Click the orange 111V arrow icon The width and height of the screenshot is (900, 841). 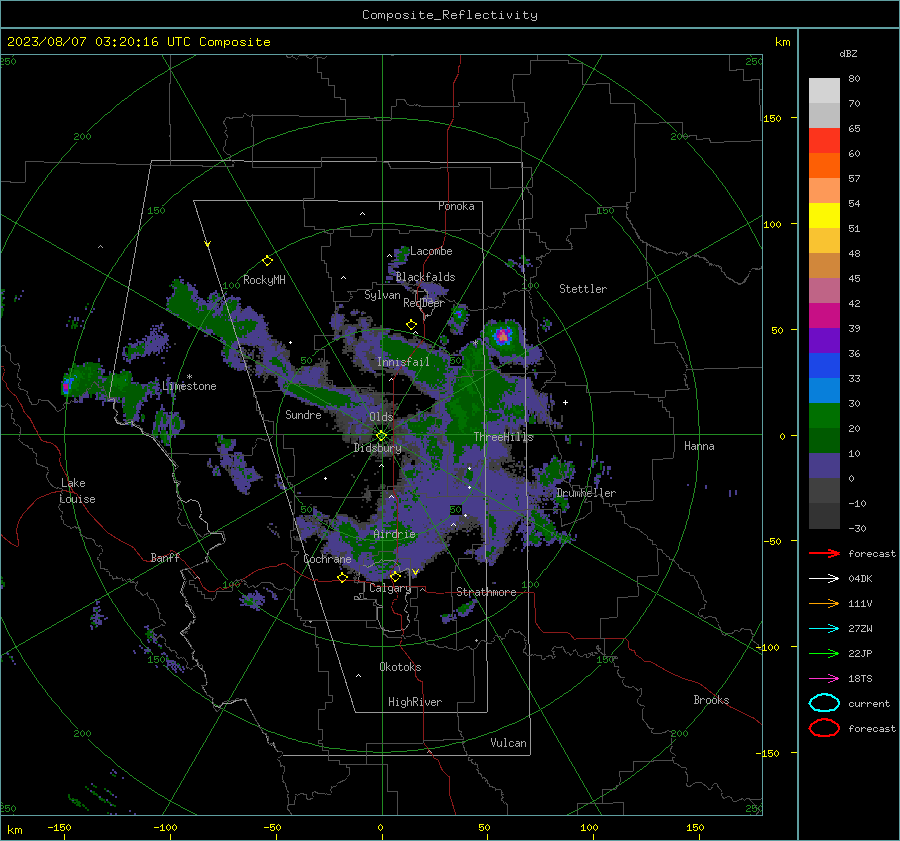pyautogui.click(x=824, y=603)
